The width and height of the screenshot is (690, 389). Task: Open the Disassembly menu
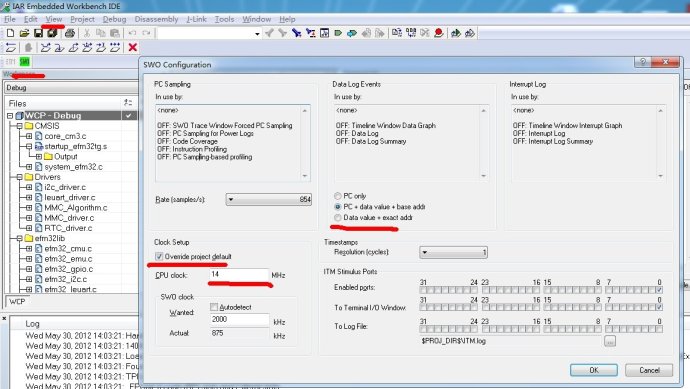[156, 19]
